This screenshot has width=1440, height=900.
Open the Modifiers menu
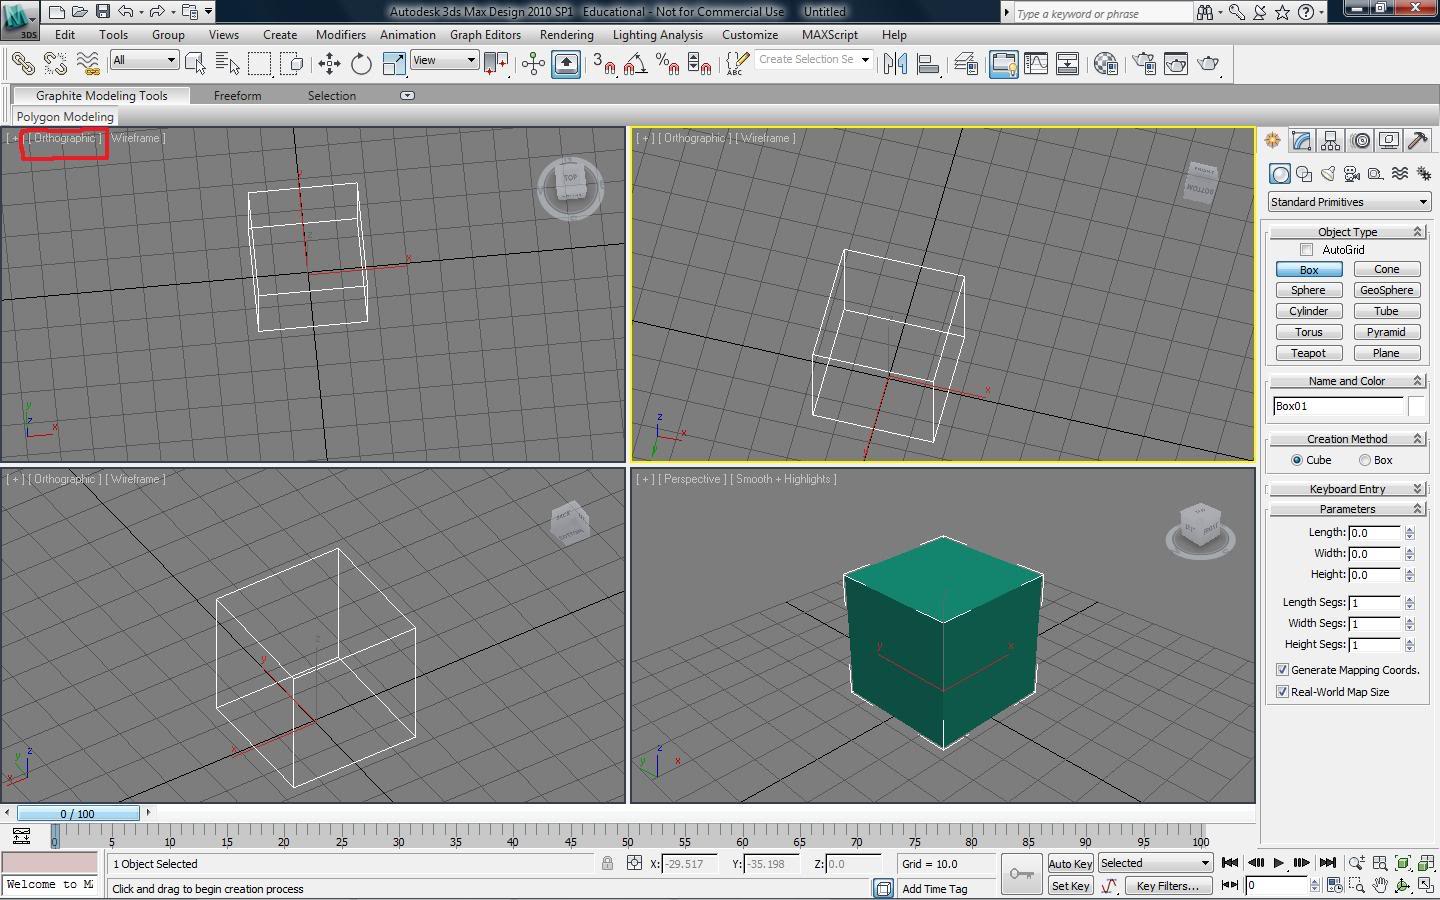[340, 35]
